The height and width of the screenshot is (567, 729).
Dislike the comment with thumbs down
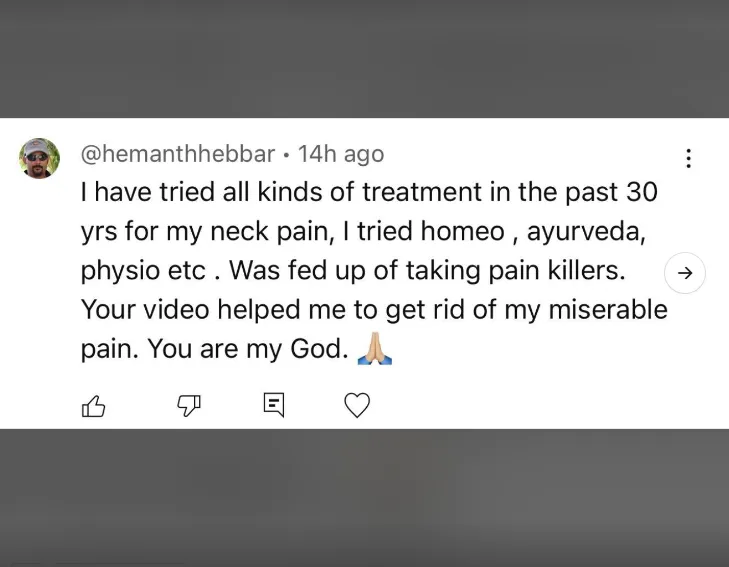[x=190, y=404]
